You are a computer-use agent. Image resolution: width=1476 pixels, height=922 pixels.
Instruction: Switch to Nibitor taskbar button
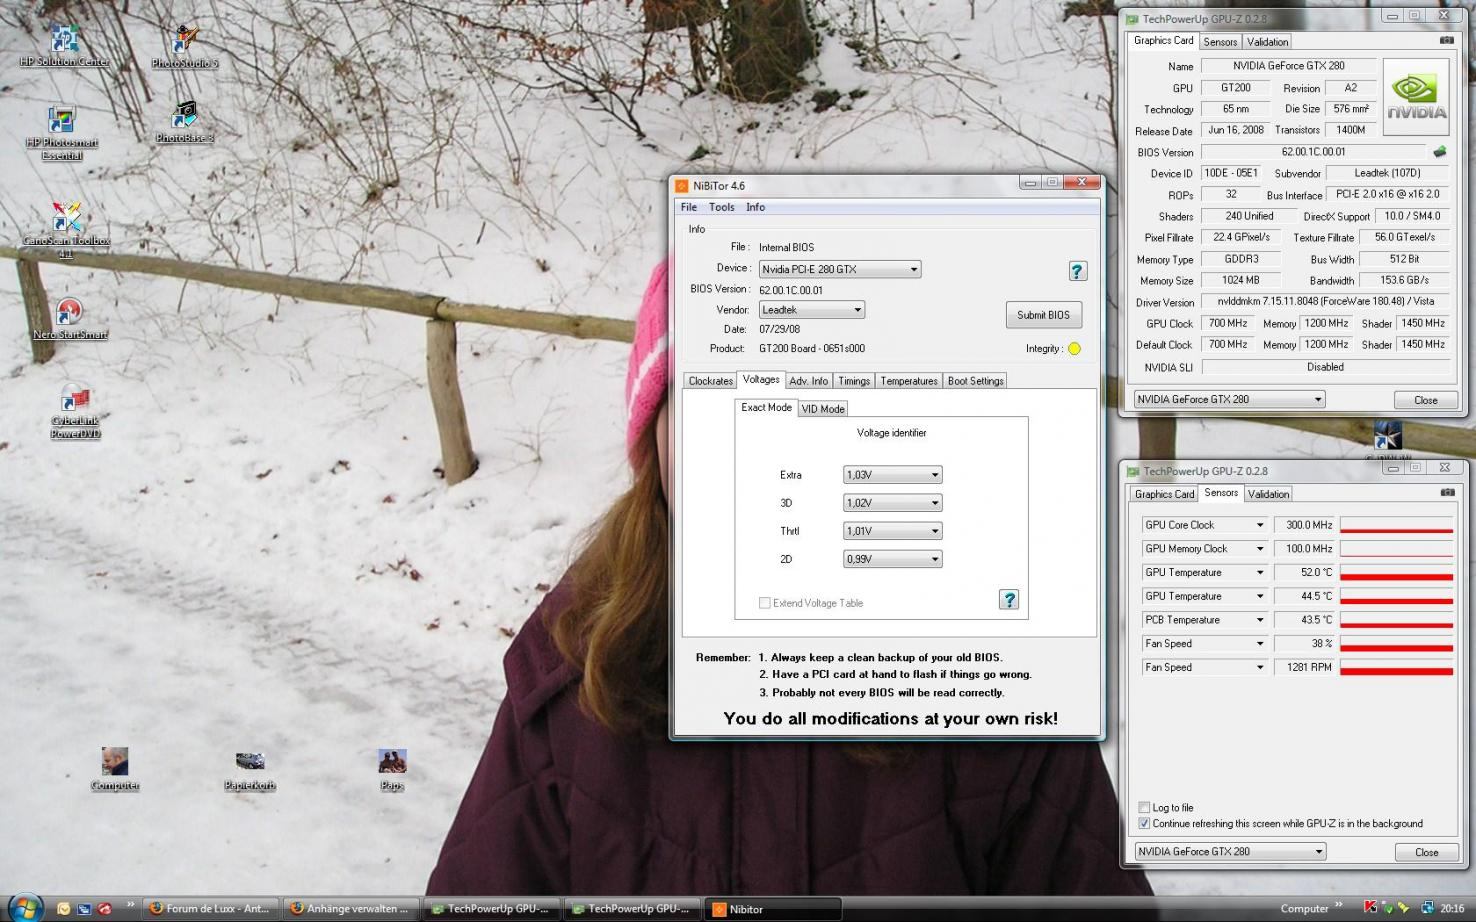tap(774, 908)
